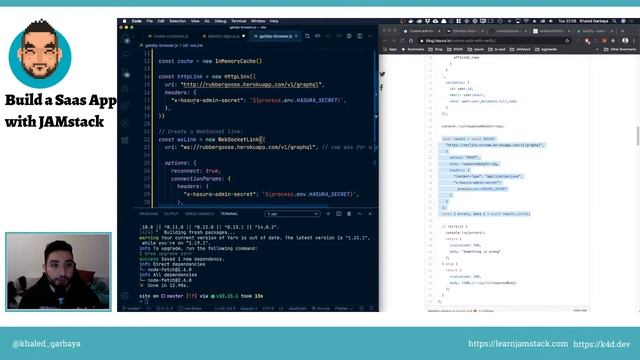Click the JavaScript language mode in status bar
Image resolution: width=640 pixels, height=360 pixels.
pyautogui.click(x=297, y=308)
